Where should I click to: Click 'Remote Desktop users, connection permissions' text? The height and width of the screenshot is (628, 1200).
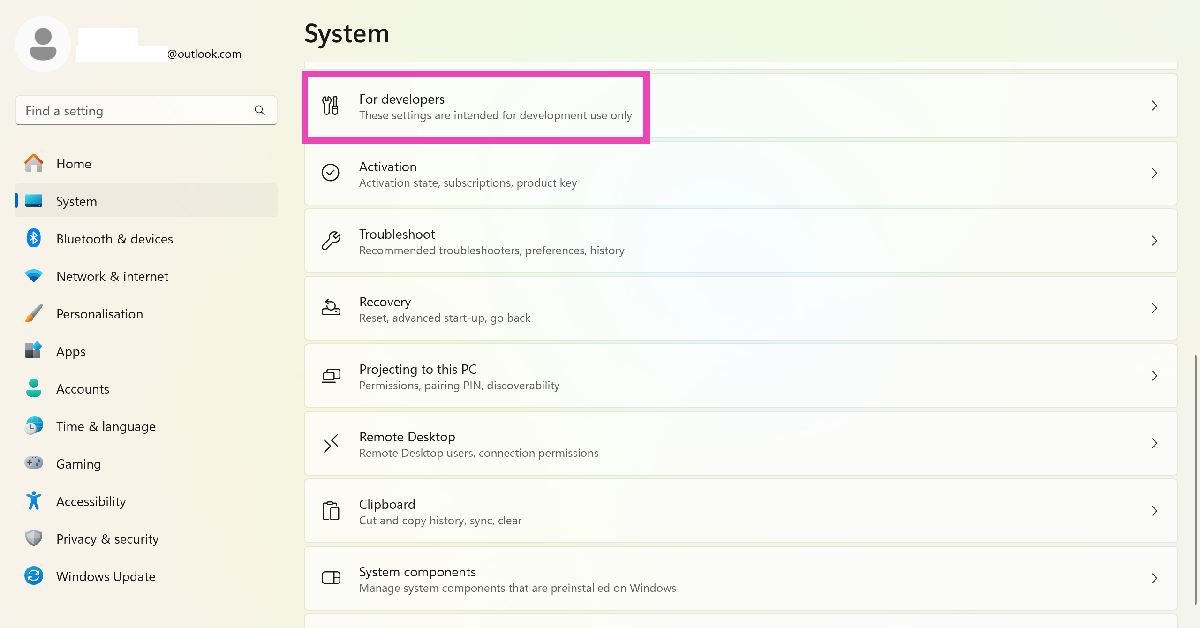point(479,453)
